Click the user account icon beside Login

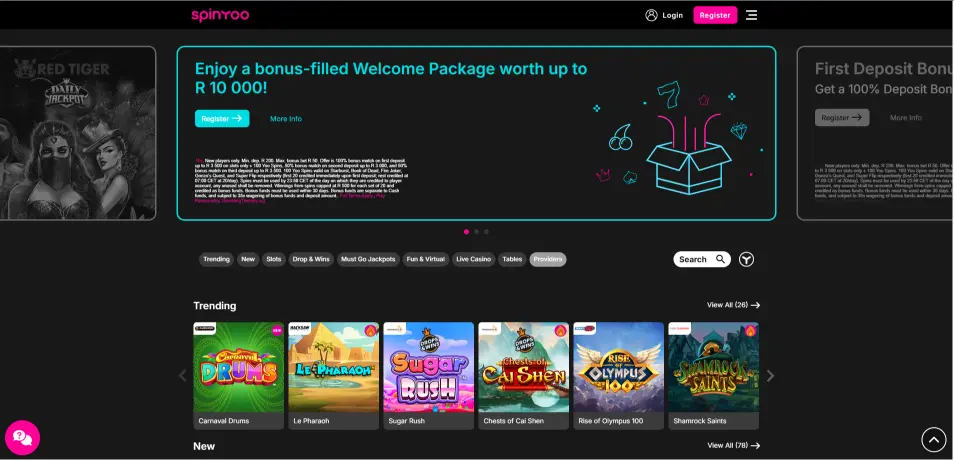[651, 15]
